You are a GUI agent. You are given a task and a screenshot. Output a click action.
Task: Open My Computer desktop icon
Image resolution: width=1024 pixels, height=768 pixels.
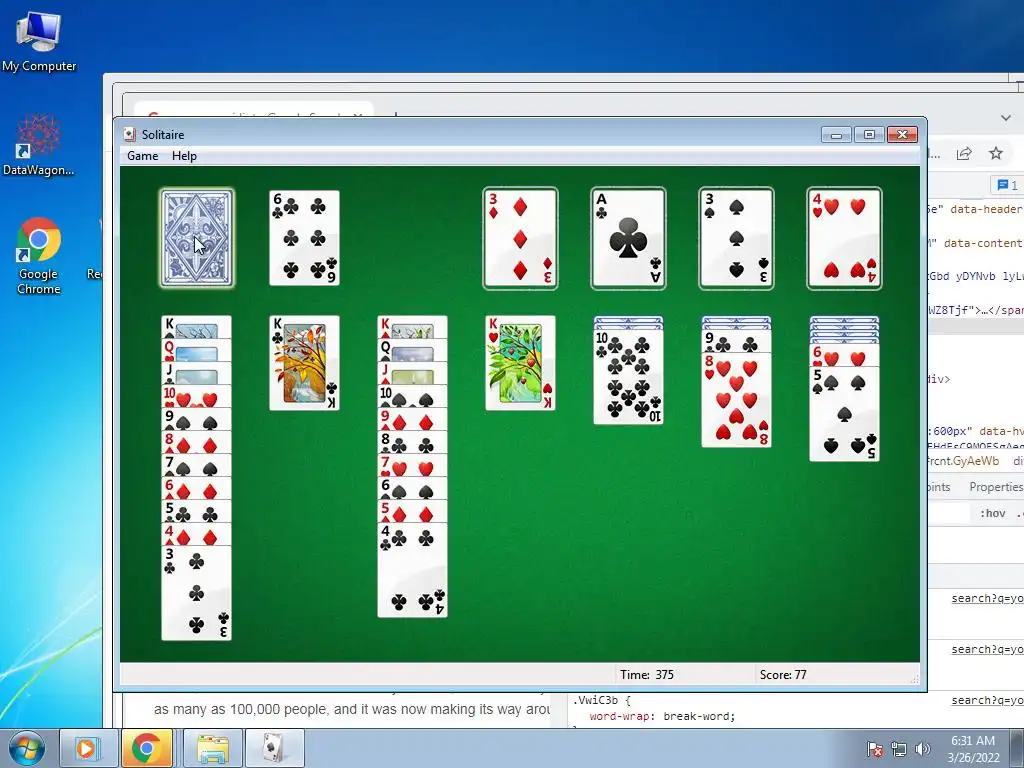39,41
